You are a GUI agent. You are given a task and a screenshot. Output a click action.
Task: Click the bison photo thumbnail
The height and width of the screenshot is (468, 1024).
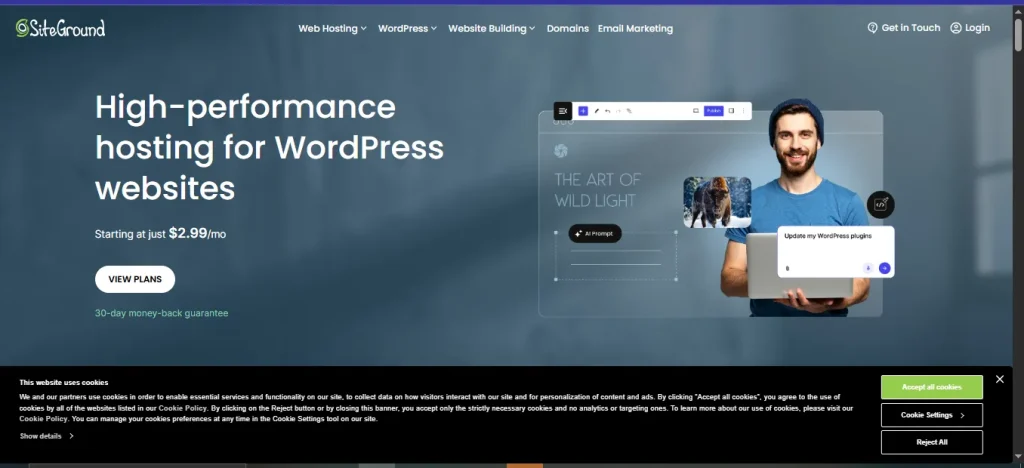point(717,202)
